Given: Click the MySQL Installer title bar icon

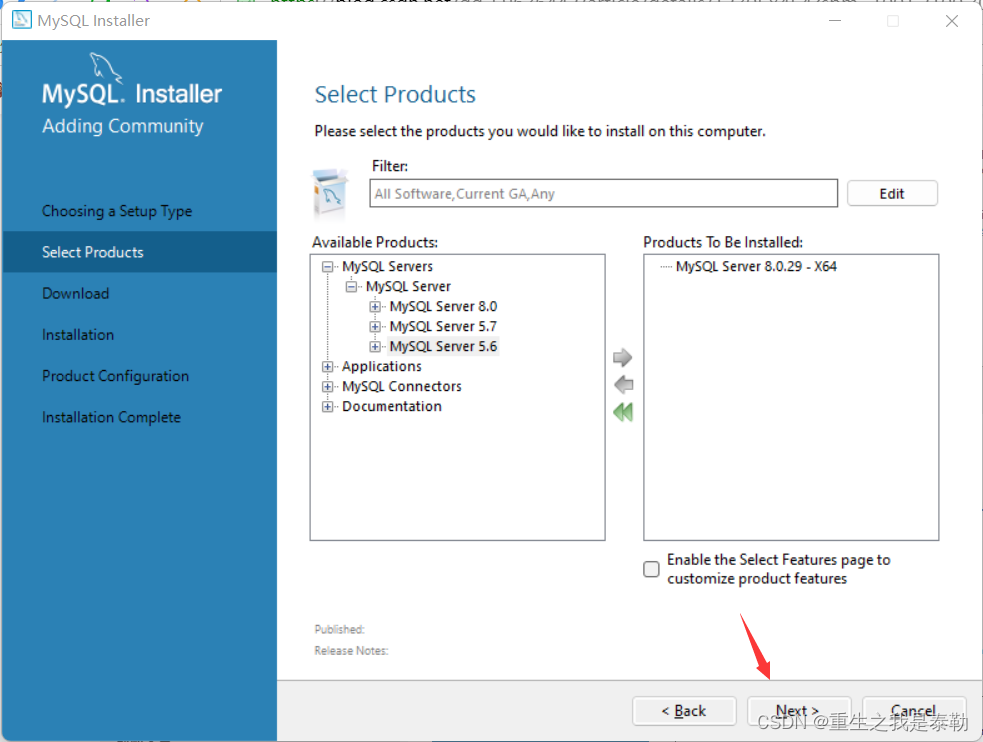Looking at the screenshot, I should coord(21,20).
